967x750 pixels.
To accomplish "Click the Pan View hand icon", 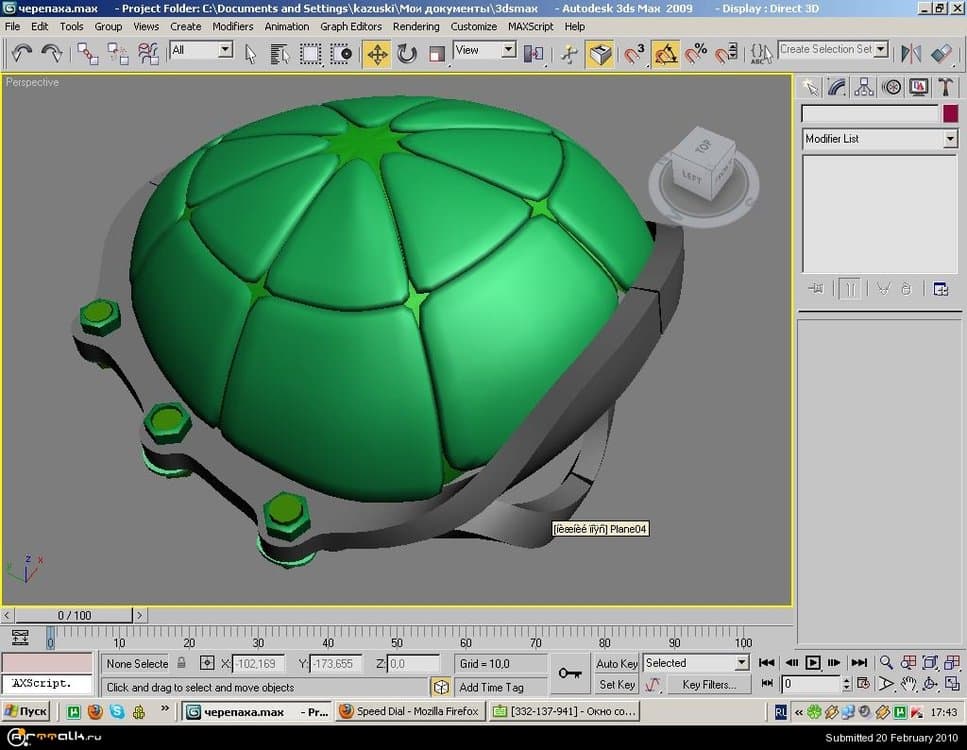I will click(908, 685).
